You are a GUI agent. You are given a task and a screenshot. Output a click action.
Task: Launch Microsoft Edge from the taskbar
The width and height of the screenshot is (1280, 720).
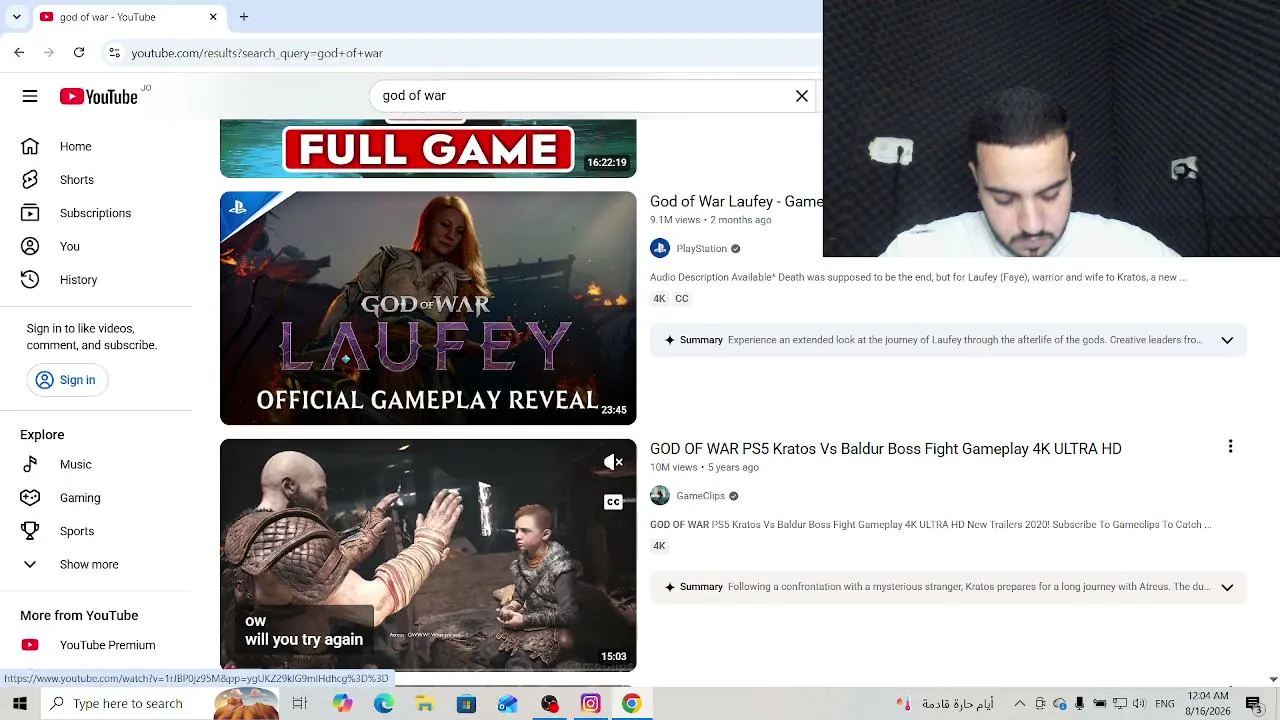pos(384,704)
